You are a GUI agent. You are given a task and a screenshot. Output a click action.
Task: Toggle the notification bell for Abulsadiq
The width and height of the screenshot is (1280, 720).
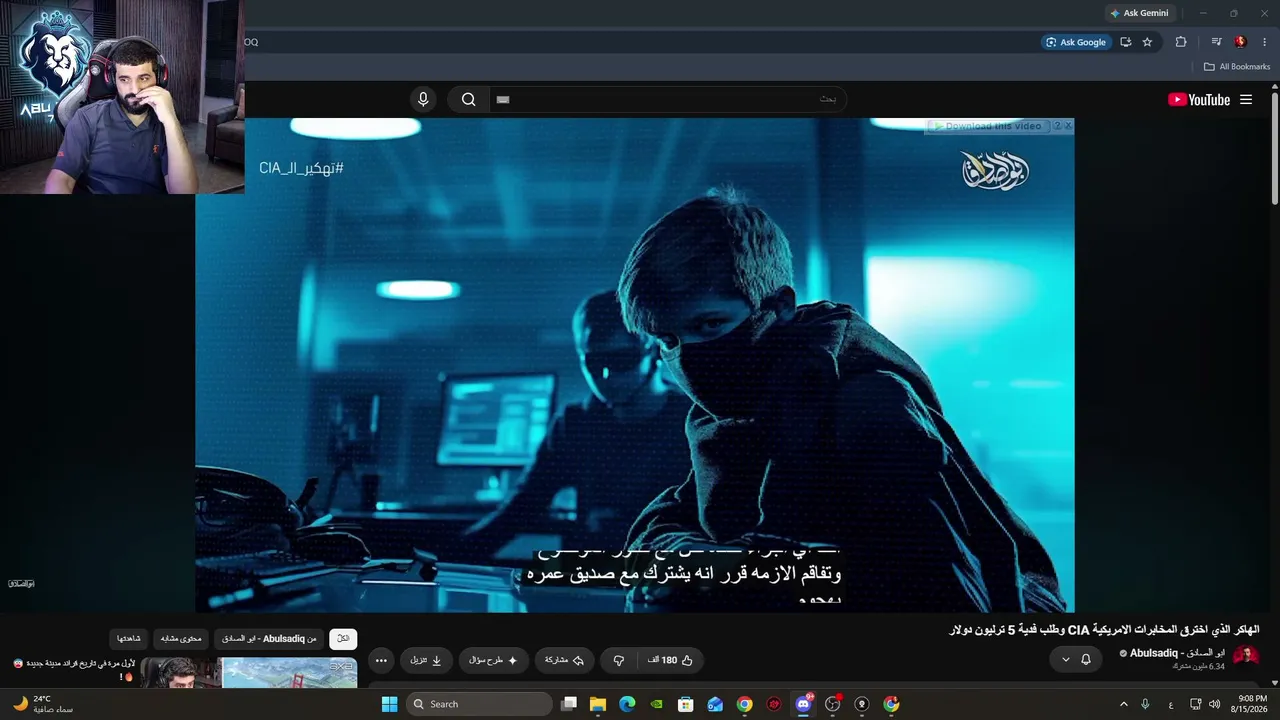point(1086,660)
